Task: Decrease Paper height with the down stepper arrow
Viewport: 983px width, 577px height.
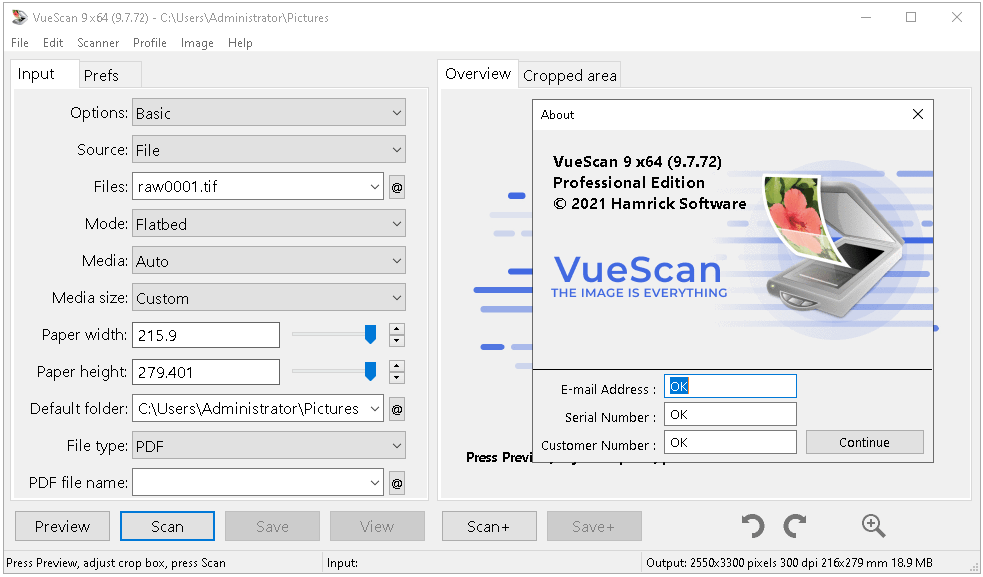Action: 396,378
